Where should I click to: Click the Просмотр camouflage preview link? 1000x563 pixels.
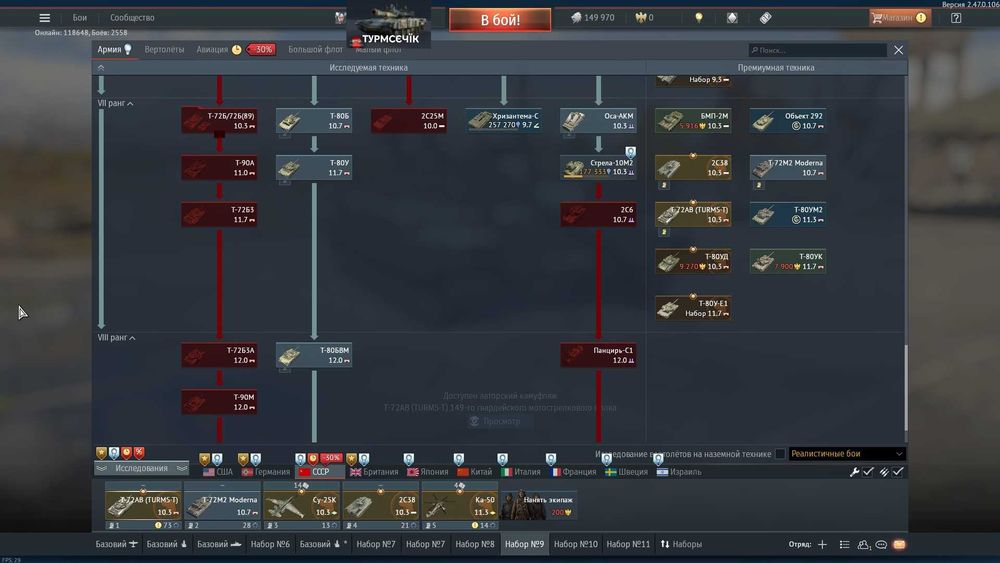[495, 421]
